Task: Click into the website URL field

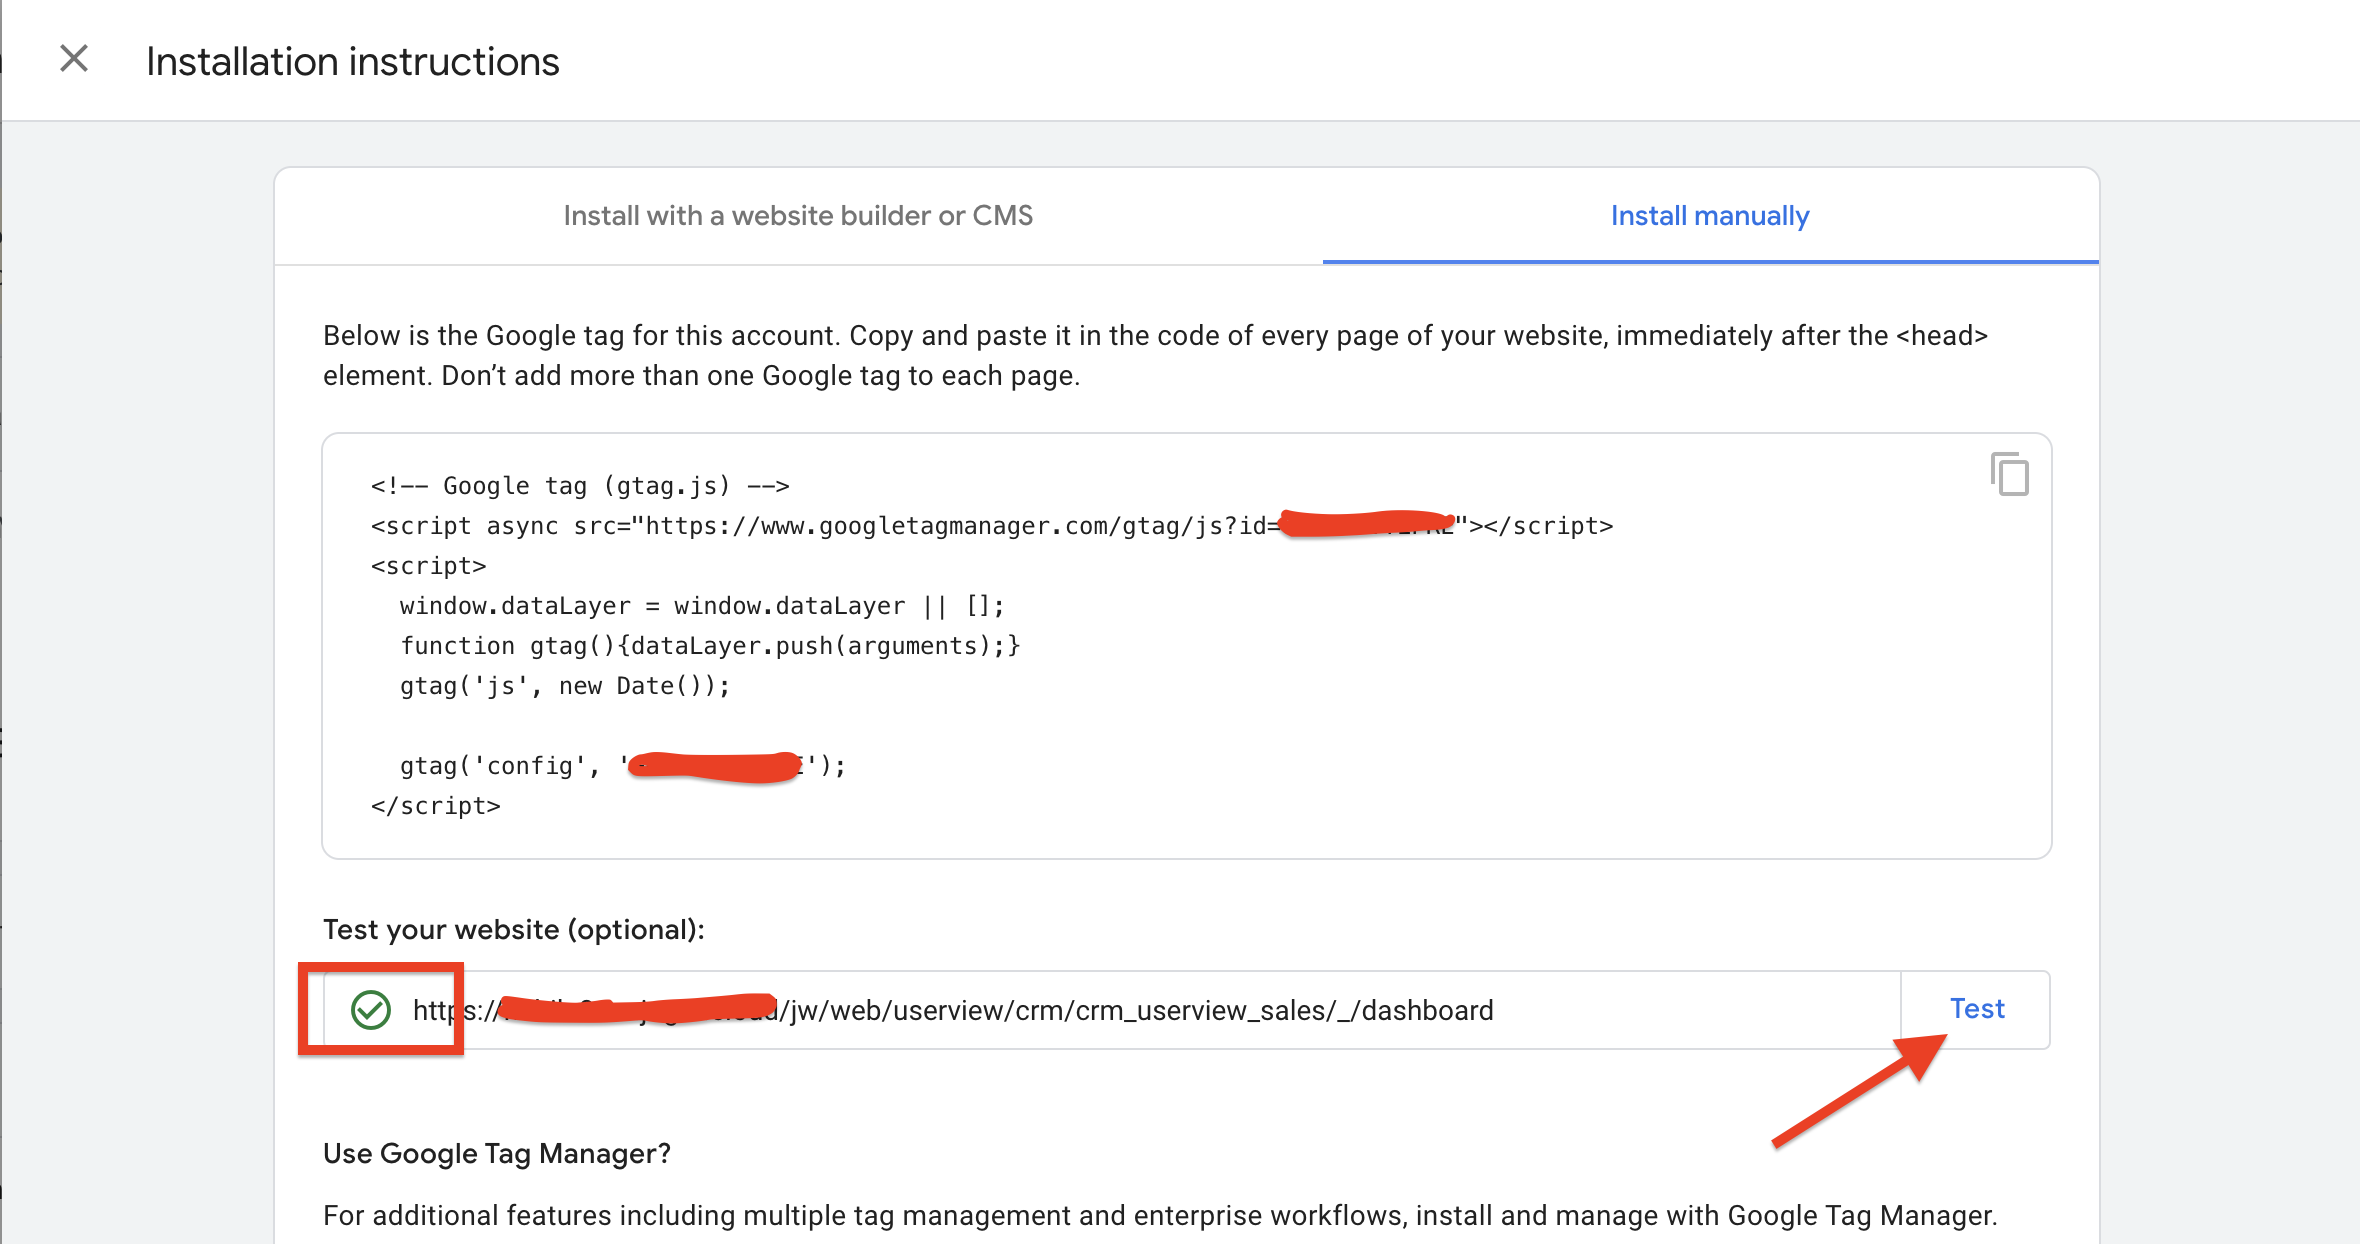Action: pyautogui.click(x=1150, y=1010)
